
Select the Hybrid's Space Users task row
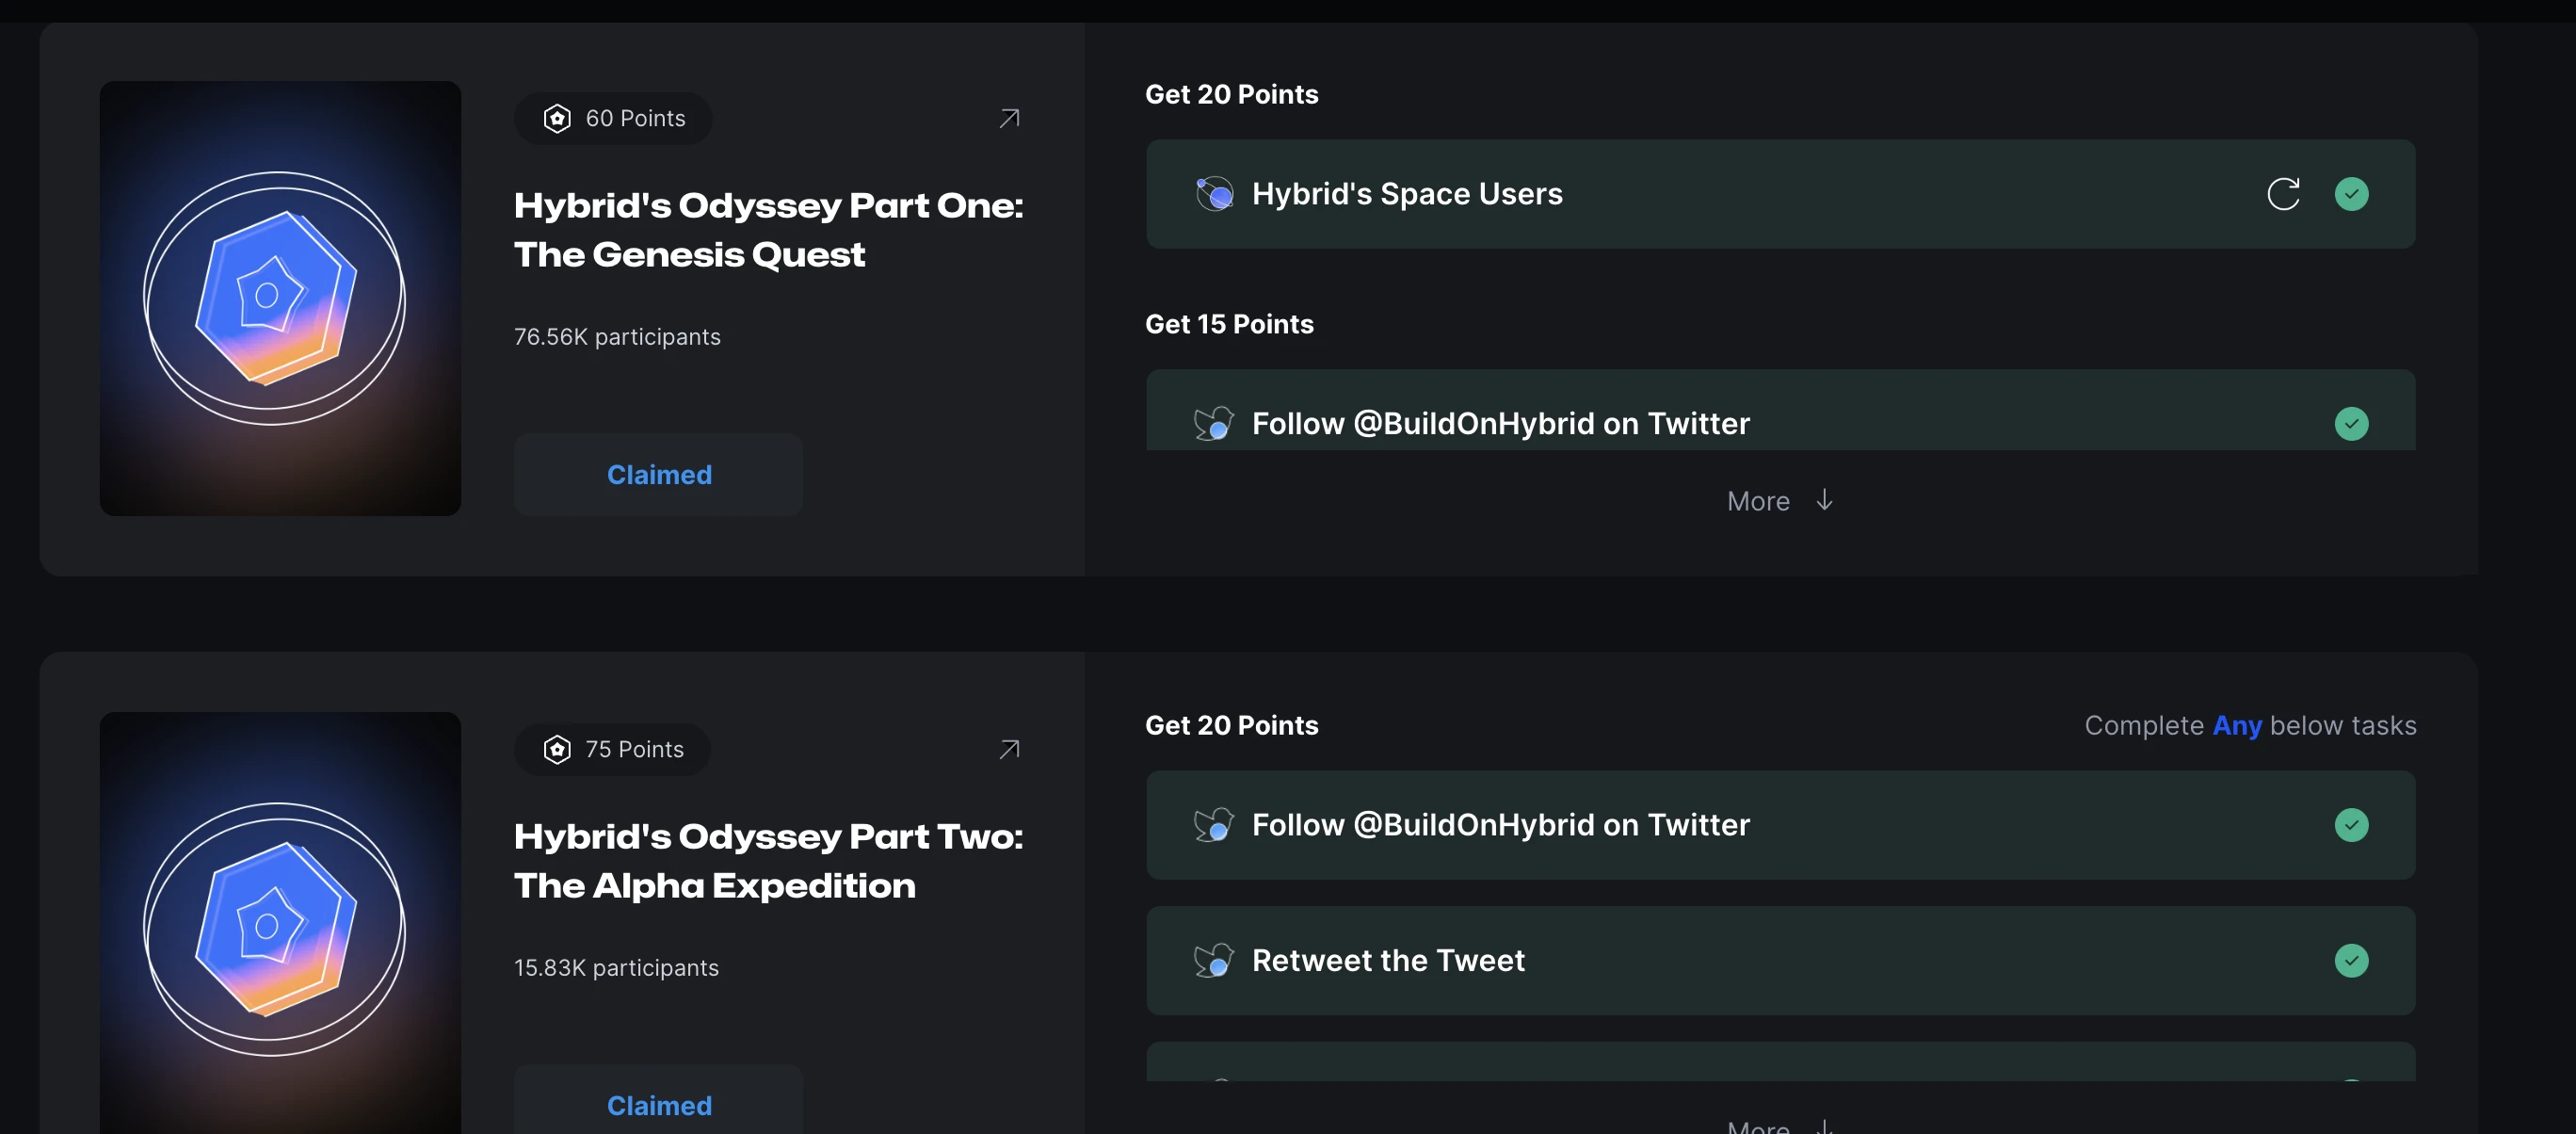point(1780,194)
